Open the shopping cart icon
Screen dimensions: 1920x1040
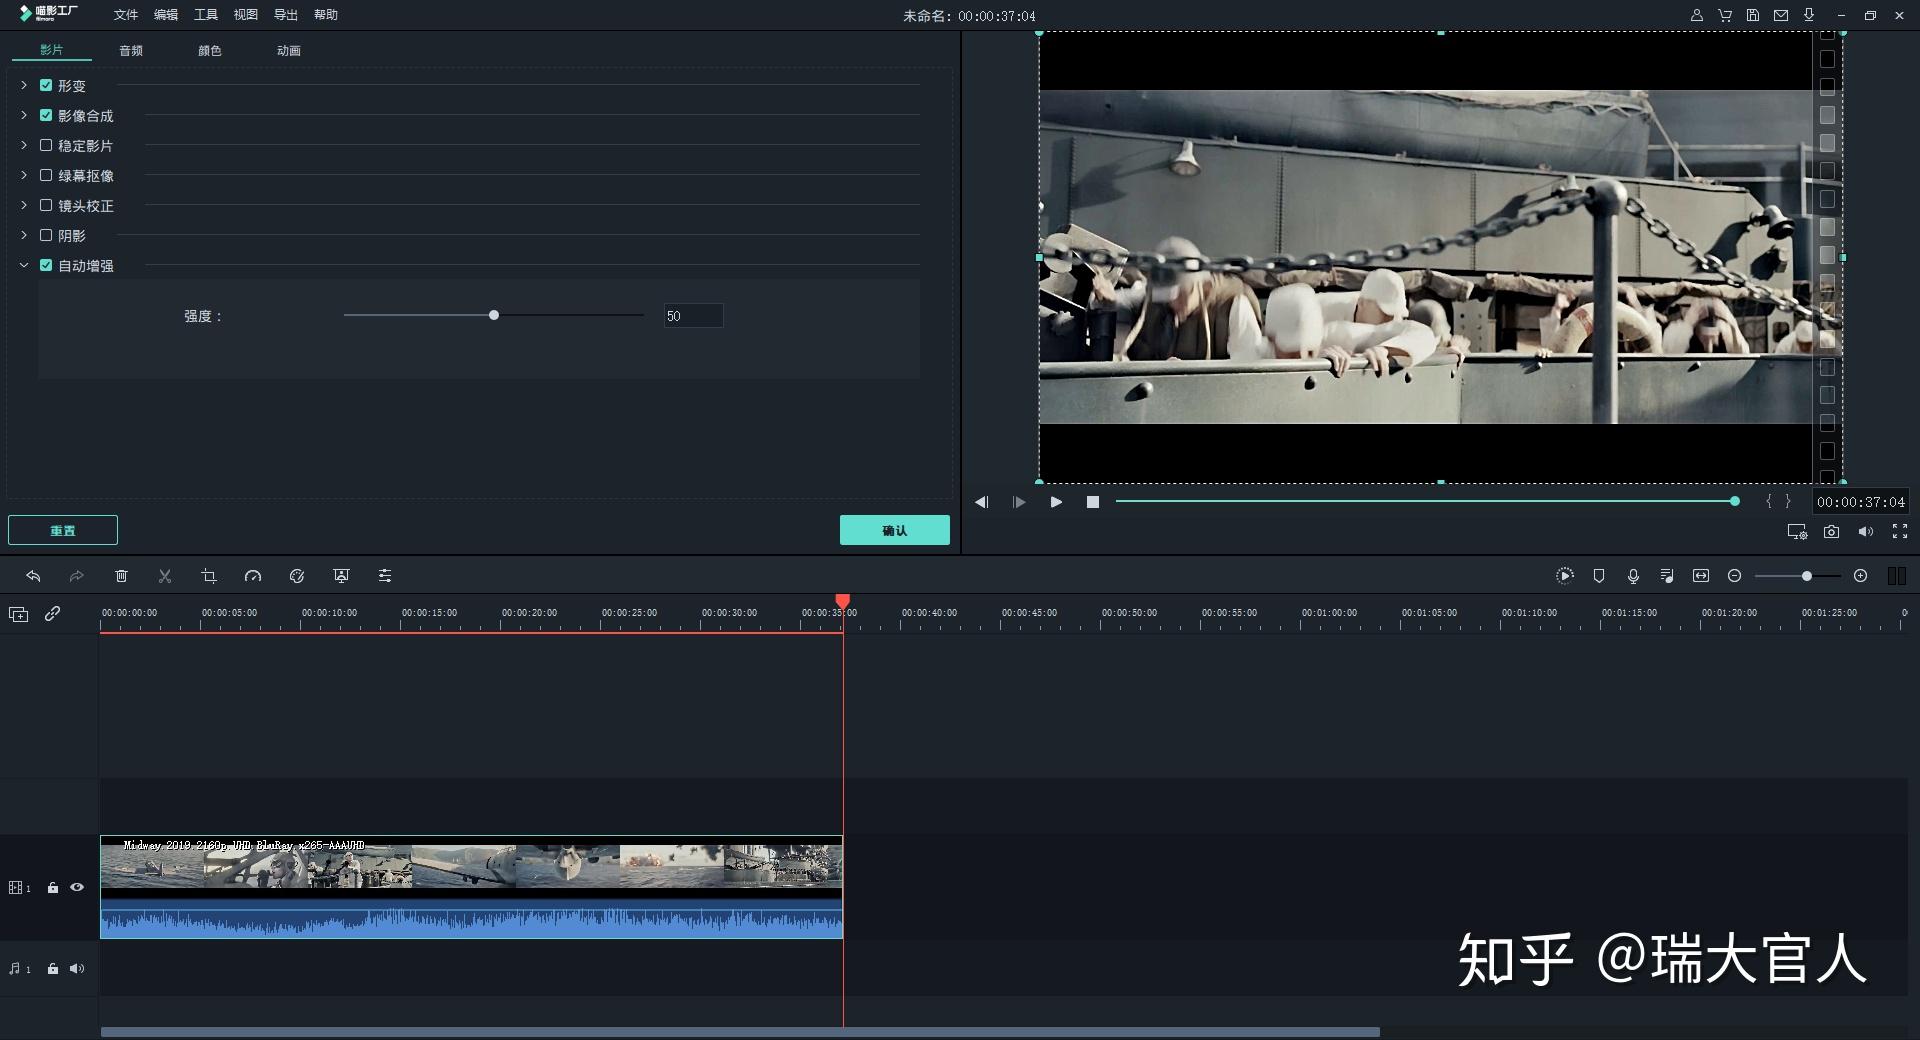(1725, 15)
